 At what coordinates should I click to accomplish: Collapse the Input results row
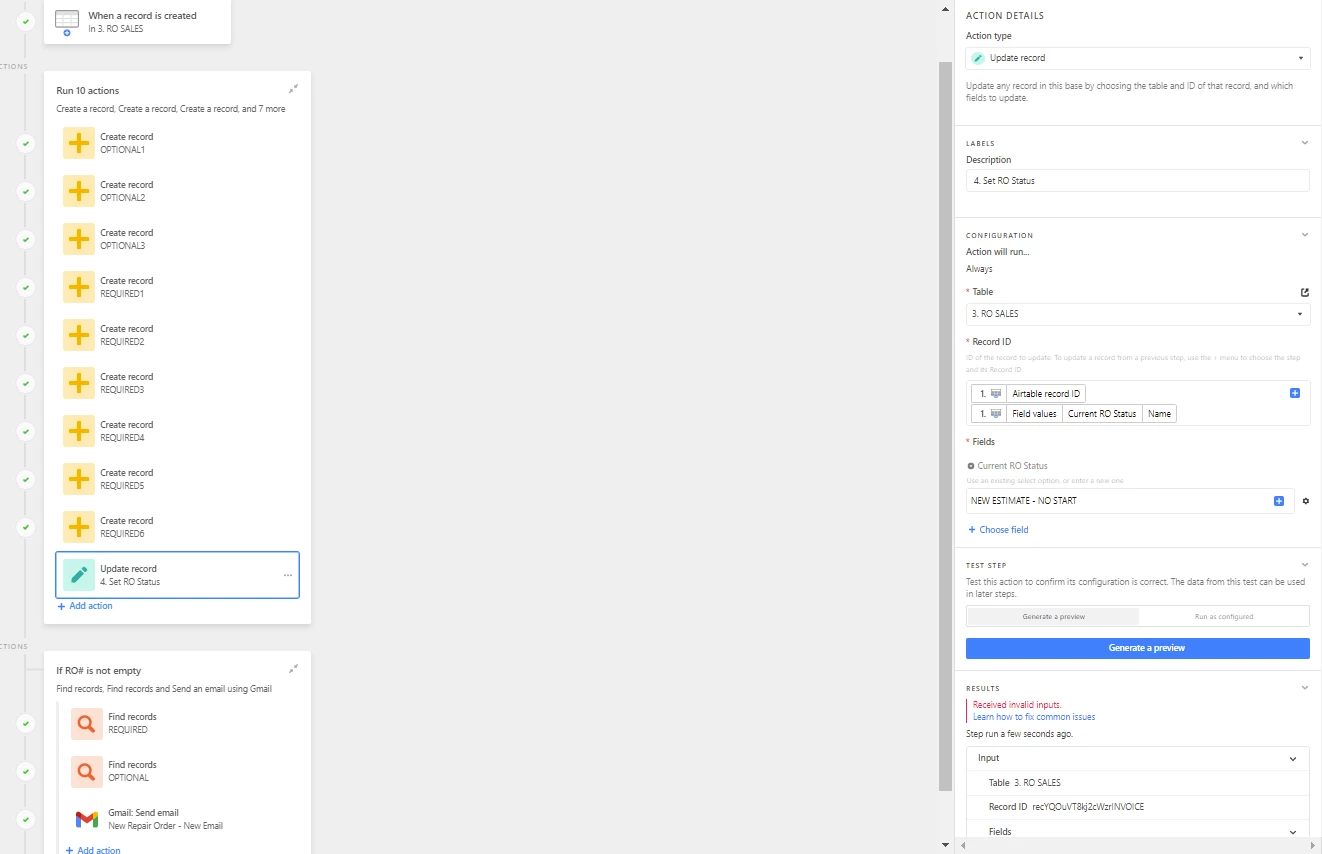[1293, 758]
